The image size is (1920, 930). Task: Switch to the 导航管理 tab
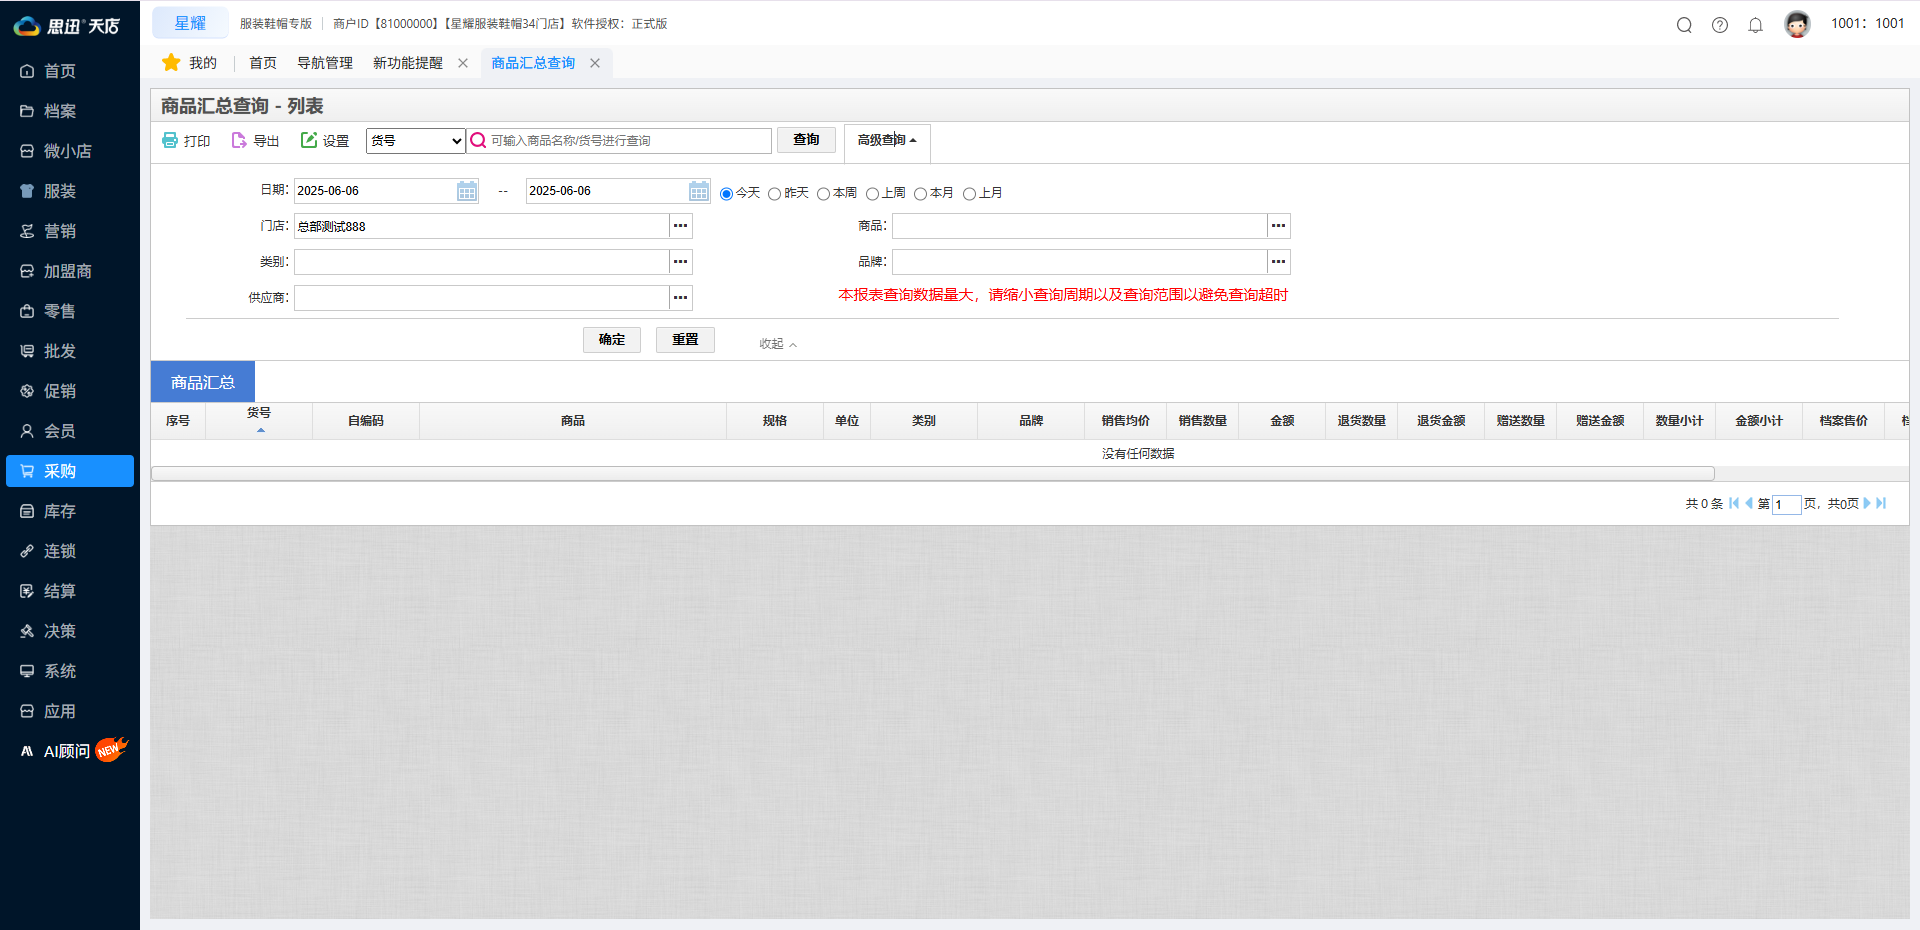tap(325, 62)
